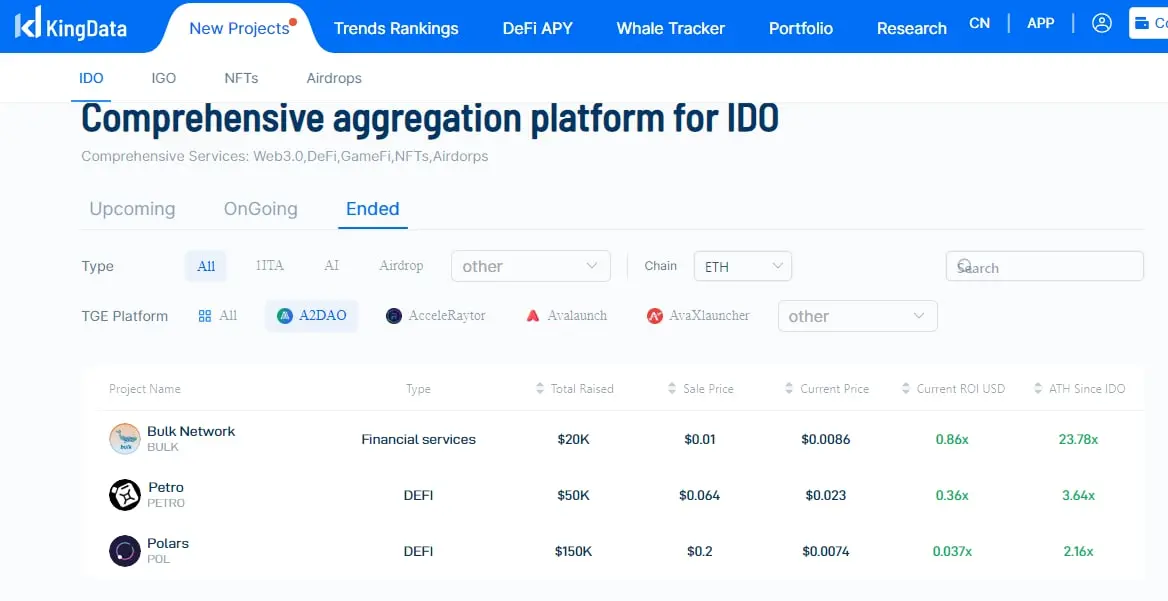Screen dimensions: 1168x601
Task: Click the A2DAO platform logo icon
Action: pos(285,316)
